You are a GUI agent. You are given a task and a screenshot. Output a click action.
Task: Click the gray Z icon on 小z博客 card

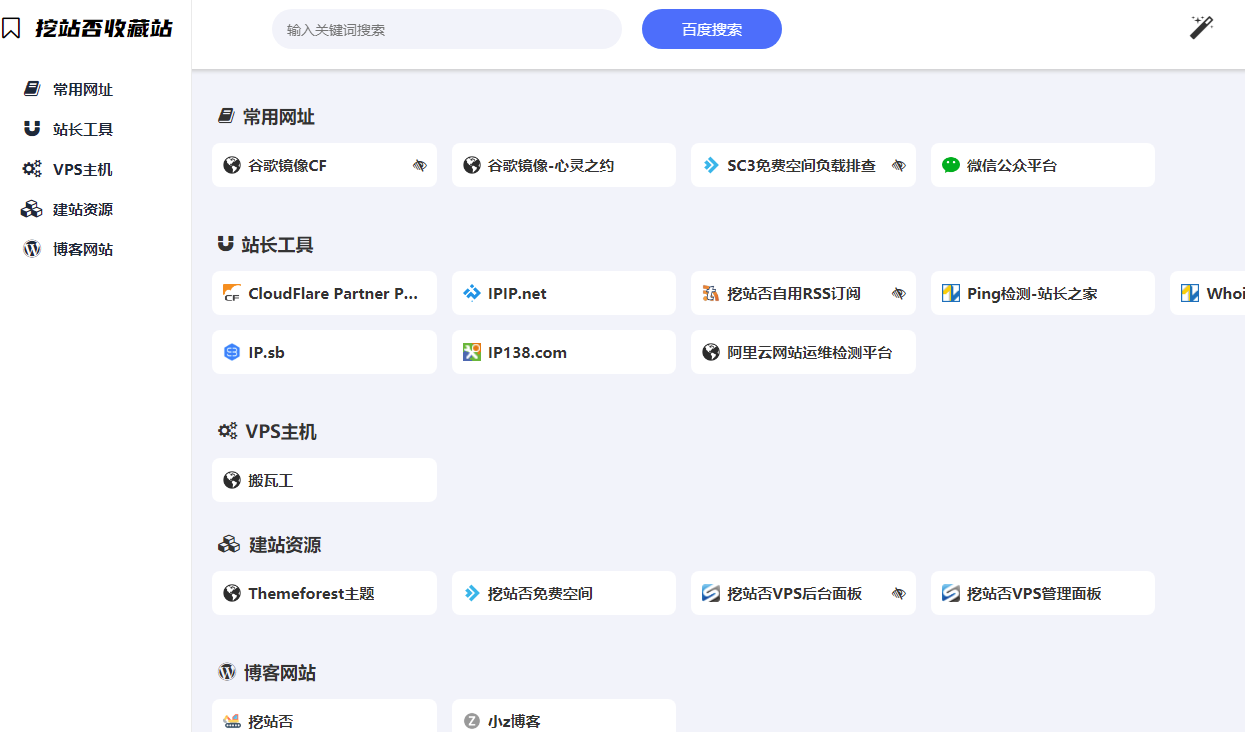pos(472,721)
